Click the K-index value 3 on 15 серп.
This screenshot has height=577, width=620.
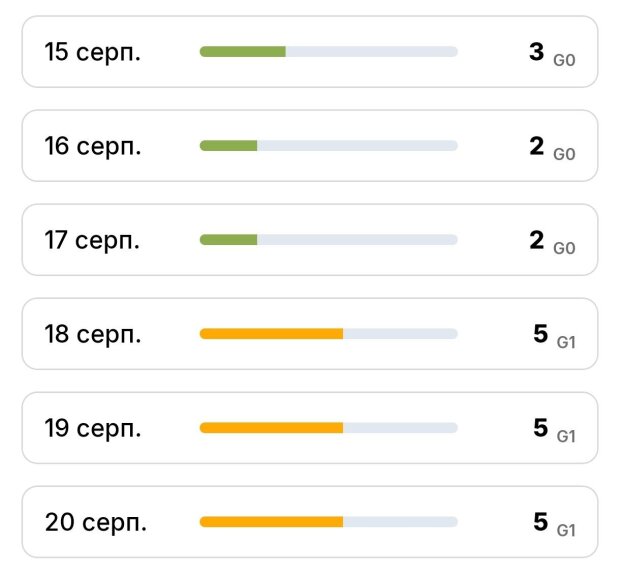(x=537, y=52)
